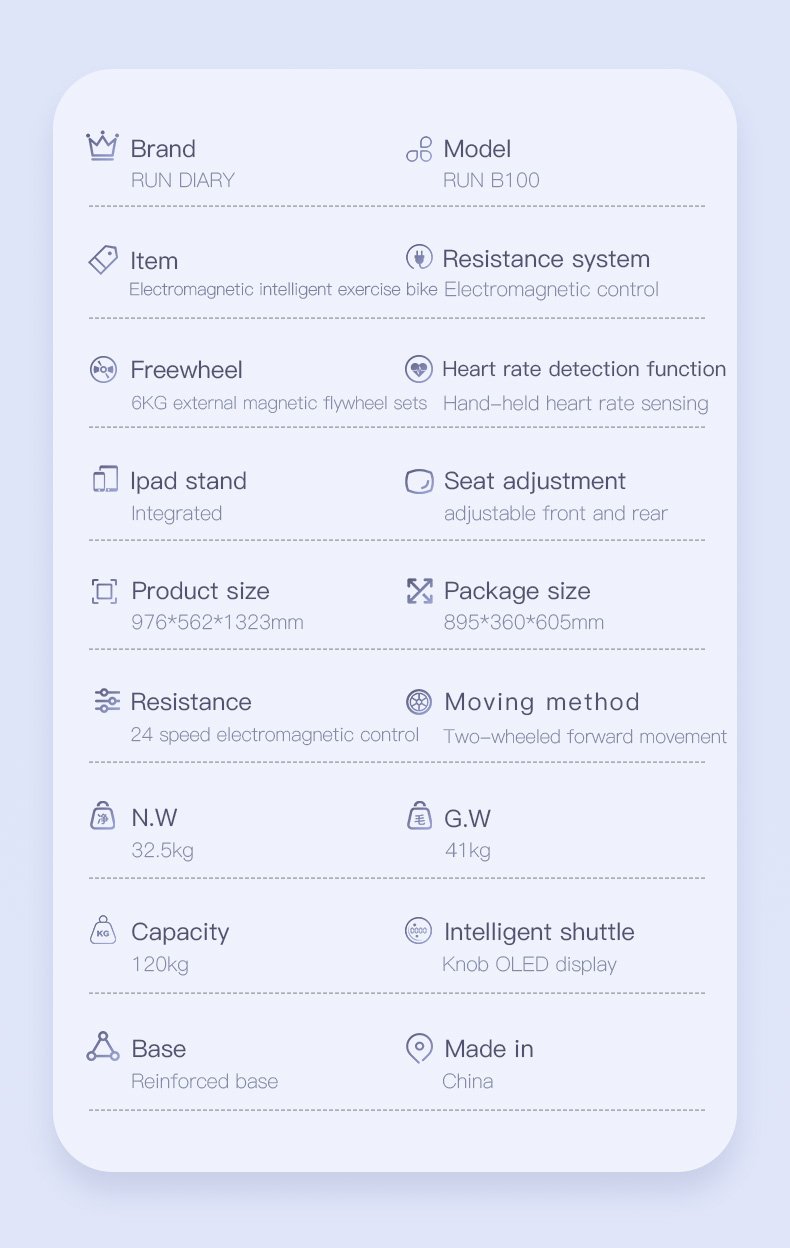Click the Made in location pin icon
The image size is (790, 1248).
pyautogui.click(x=419, y=1048)
